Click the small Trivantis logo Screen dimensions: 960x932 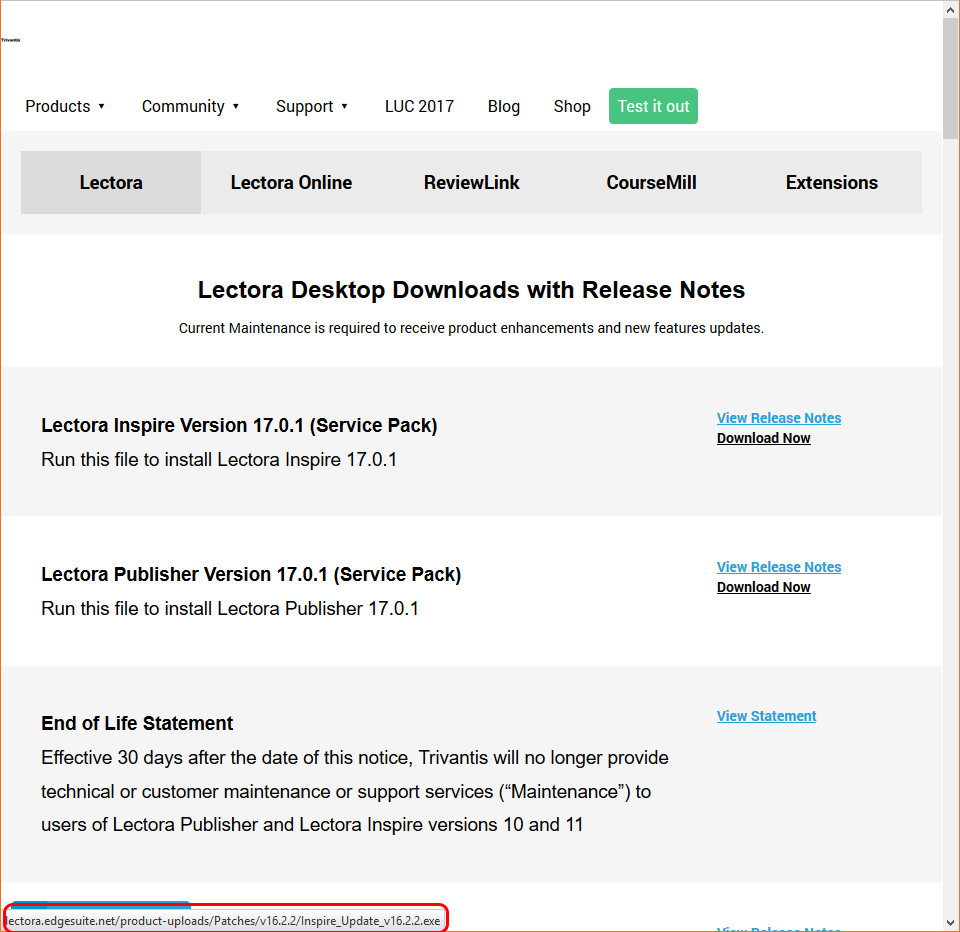pos(10,40)
